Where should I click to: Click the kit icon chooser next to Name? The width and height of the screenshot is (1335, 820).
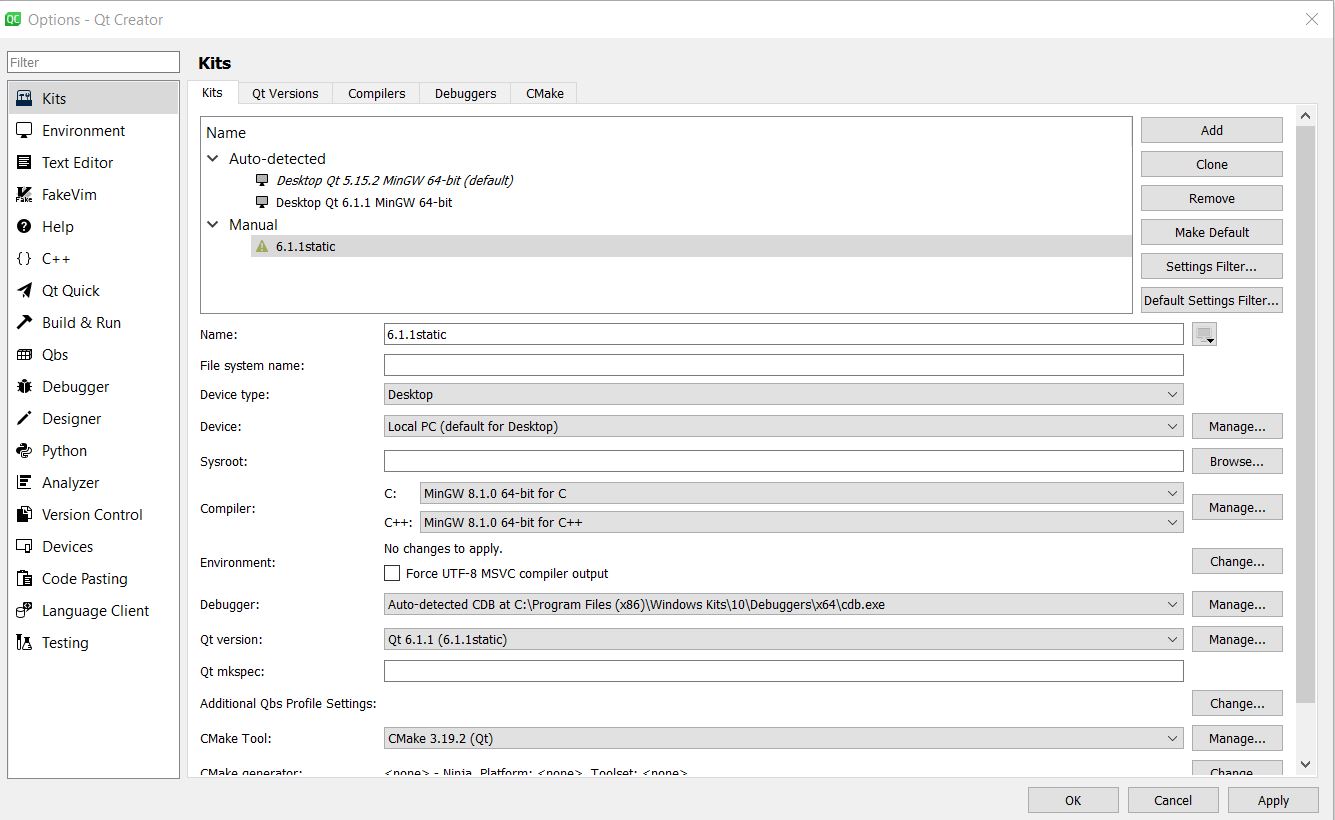click(1204, 334)
